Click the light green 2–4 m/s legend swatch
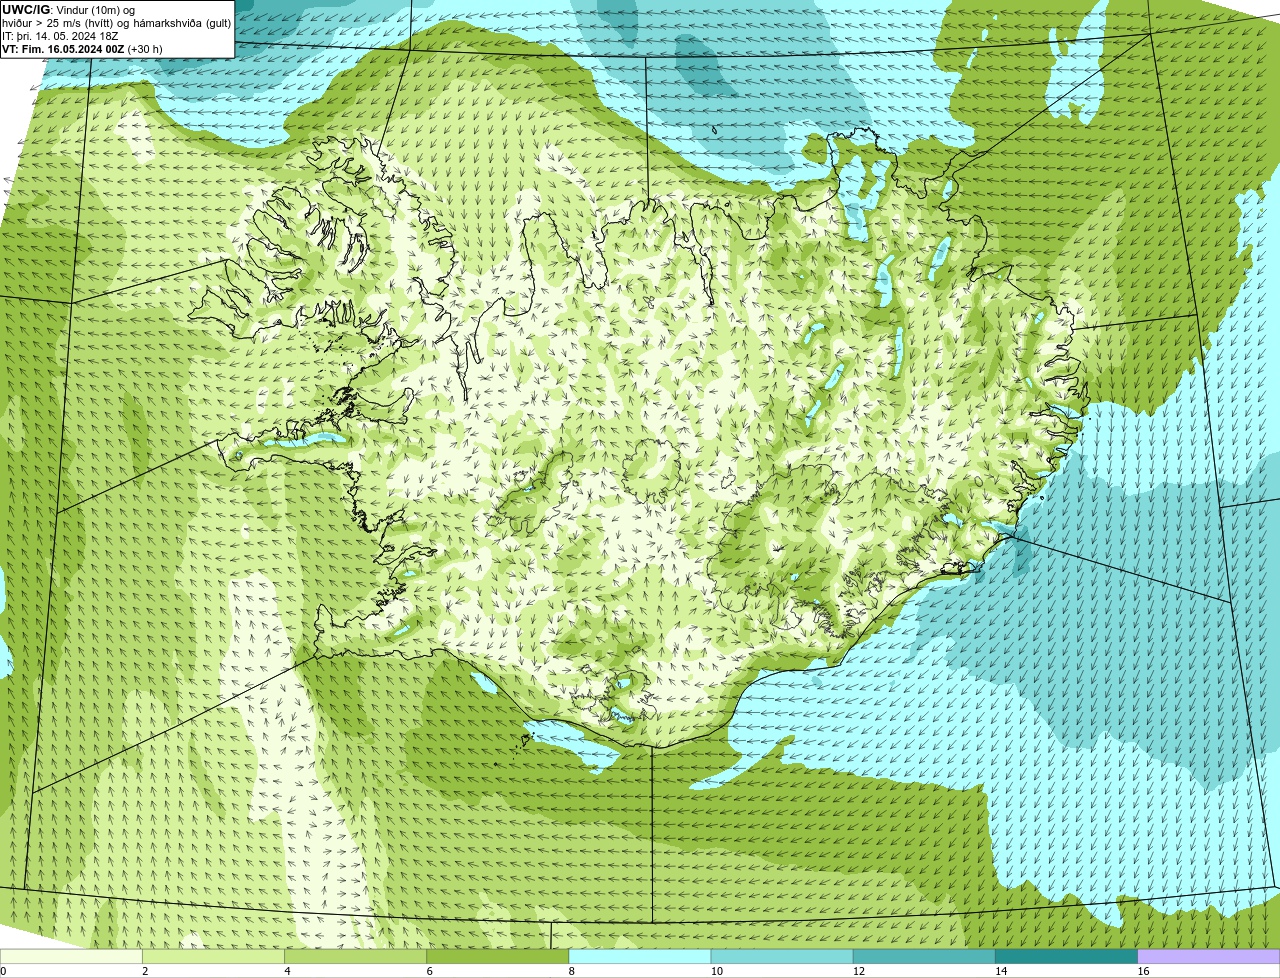Image resolution: width=1280 pixels, height=978 pixels. pos(214,957)
